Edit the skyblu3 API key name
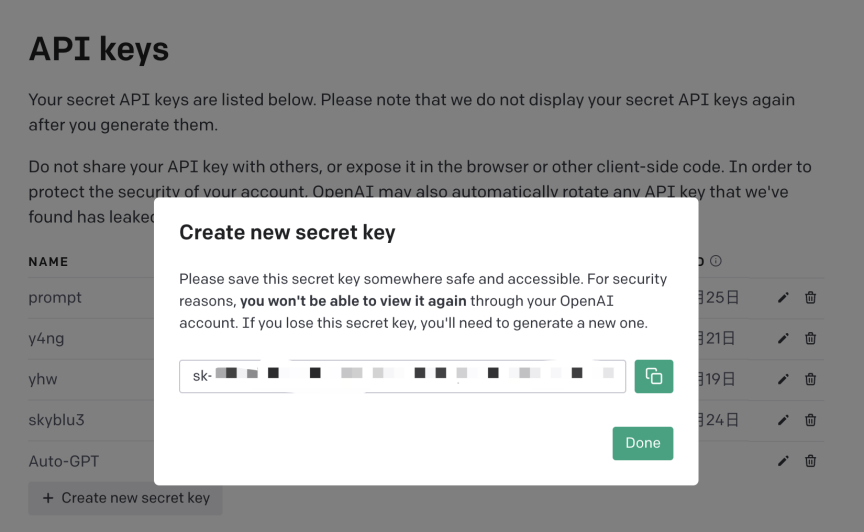This screenshot has height=532, width=864. 783,420
